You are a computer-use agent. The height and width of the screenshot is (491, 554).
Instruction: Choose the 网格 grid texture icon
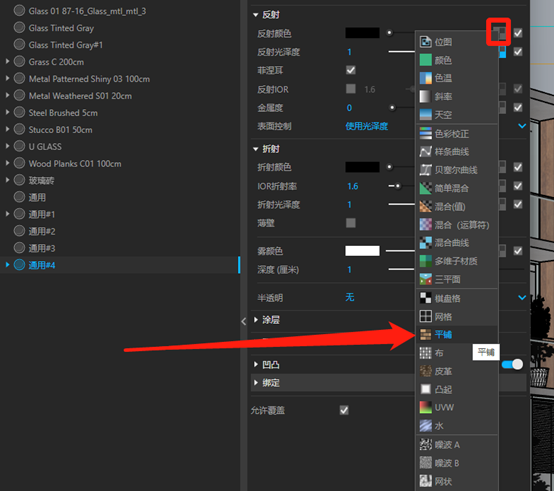point(425,316)
